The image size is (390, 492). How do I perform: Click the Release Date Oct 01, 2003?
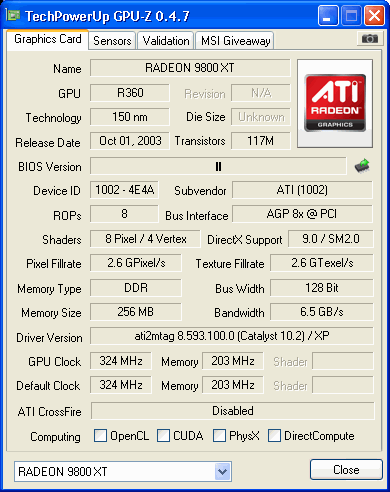click(130, 141)
